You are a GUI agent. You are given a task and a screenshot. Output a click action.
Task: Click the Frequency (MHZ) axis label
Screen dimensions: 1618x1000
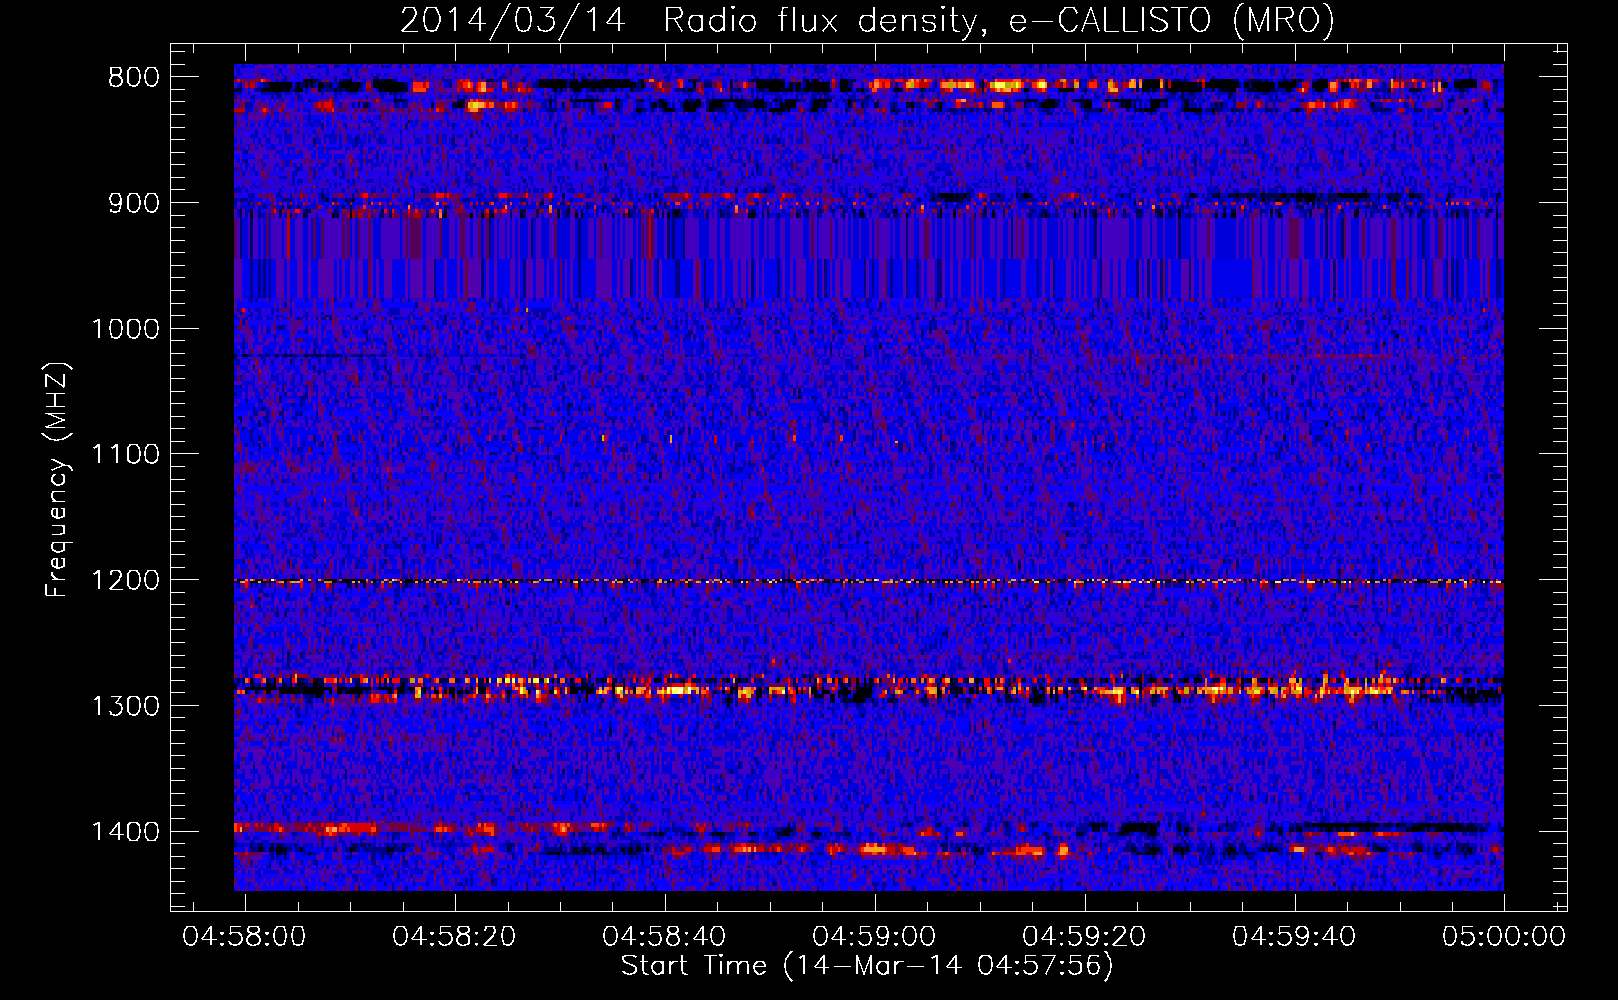[57, 479]
